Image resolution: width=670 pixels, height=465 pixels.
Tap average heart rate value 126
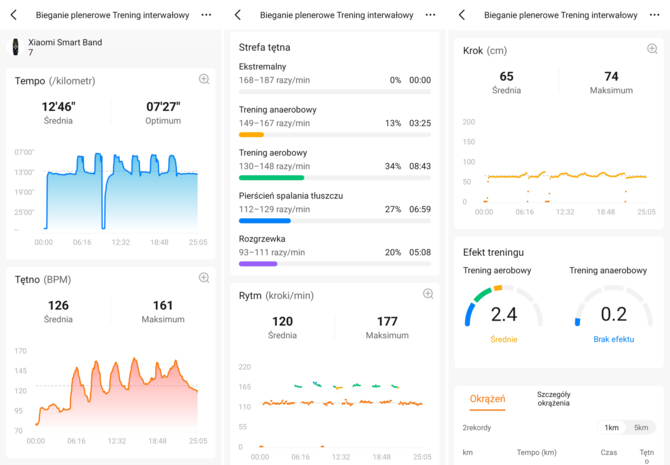coord(58,305)
